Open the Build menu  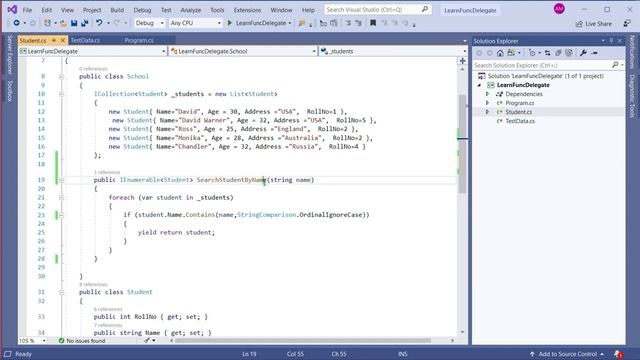pos(117,10)
